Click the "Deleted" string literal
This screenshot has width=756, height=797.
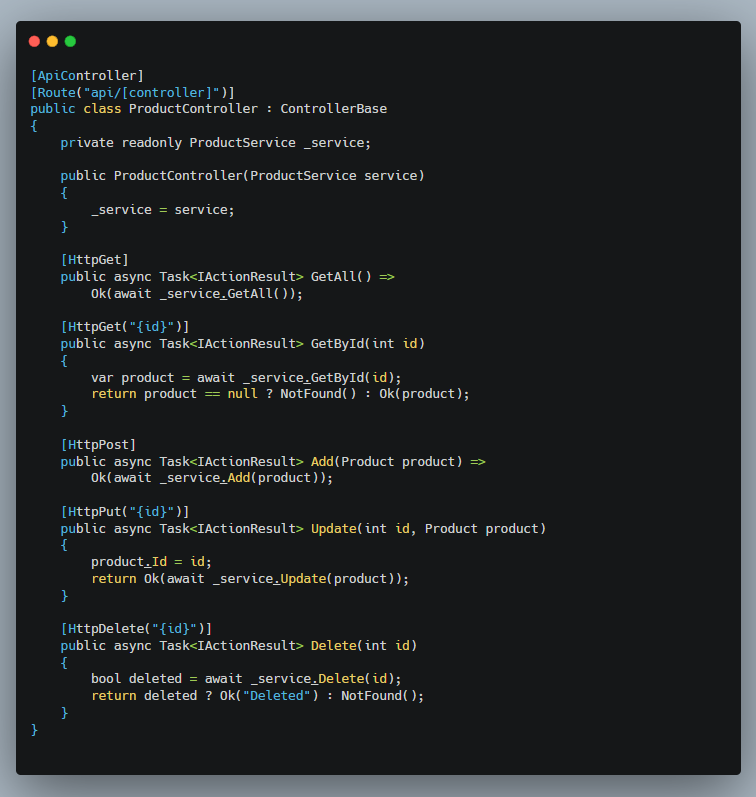pos(277,696)
